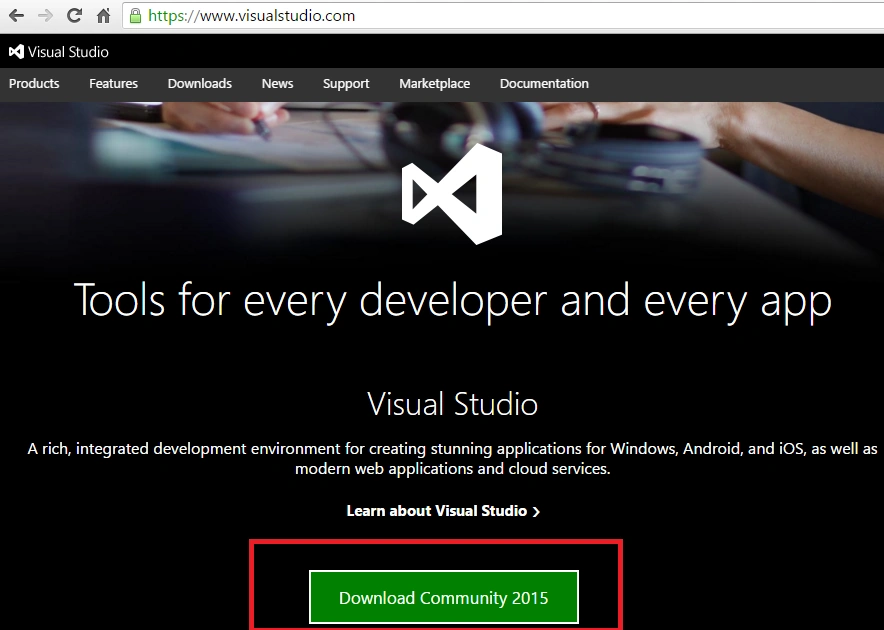Click the Download Community 2015 button
The width and height of the screenshot is (884, 630).
point(444,597)
